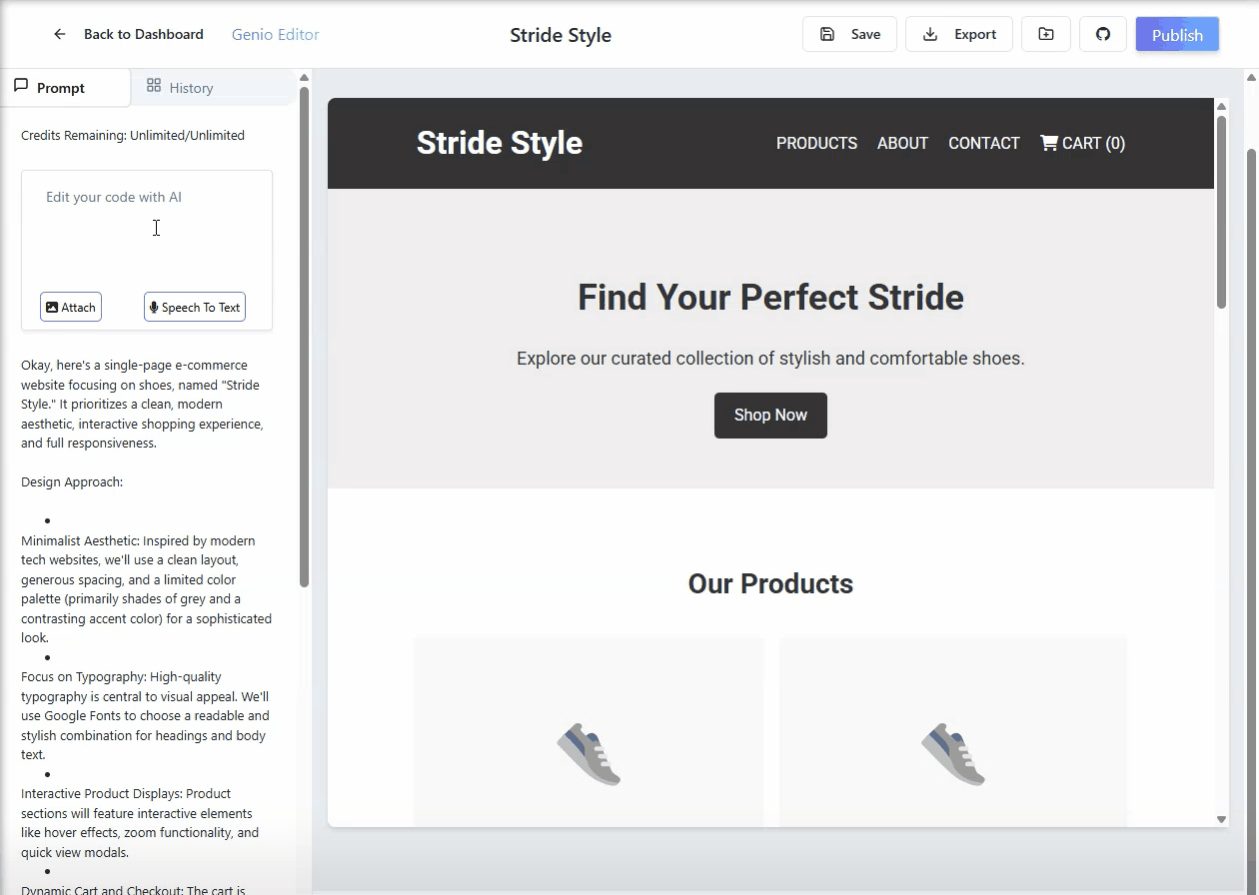This screenshot has height=895, width=1259.
Task: Go to the ABOUT page link
Action: click(902, 143)
